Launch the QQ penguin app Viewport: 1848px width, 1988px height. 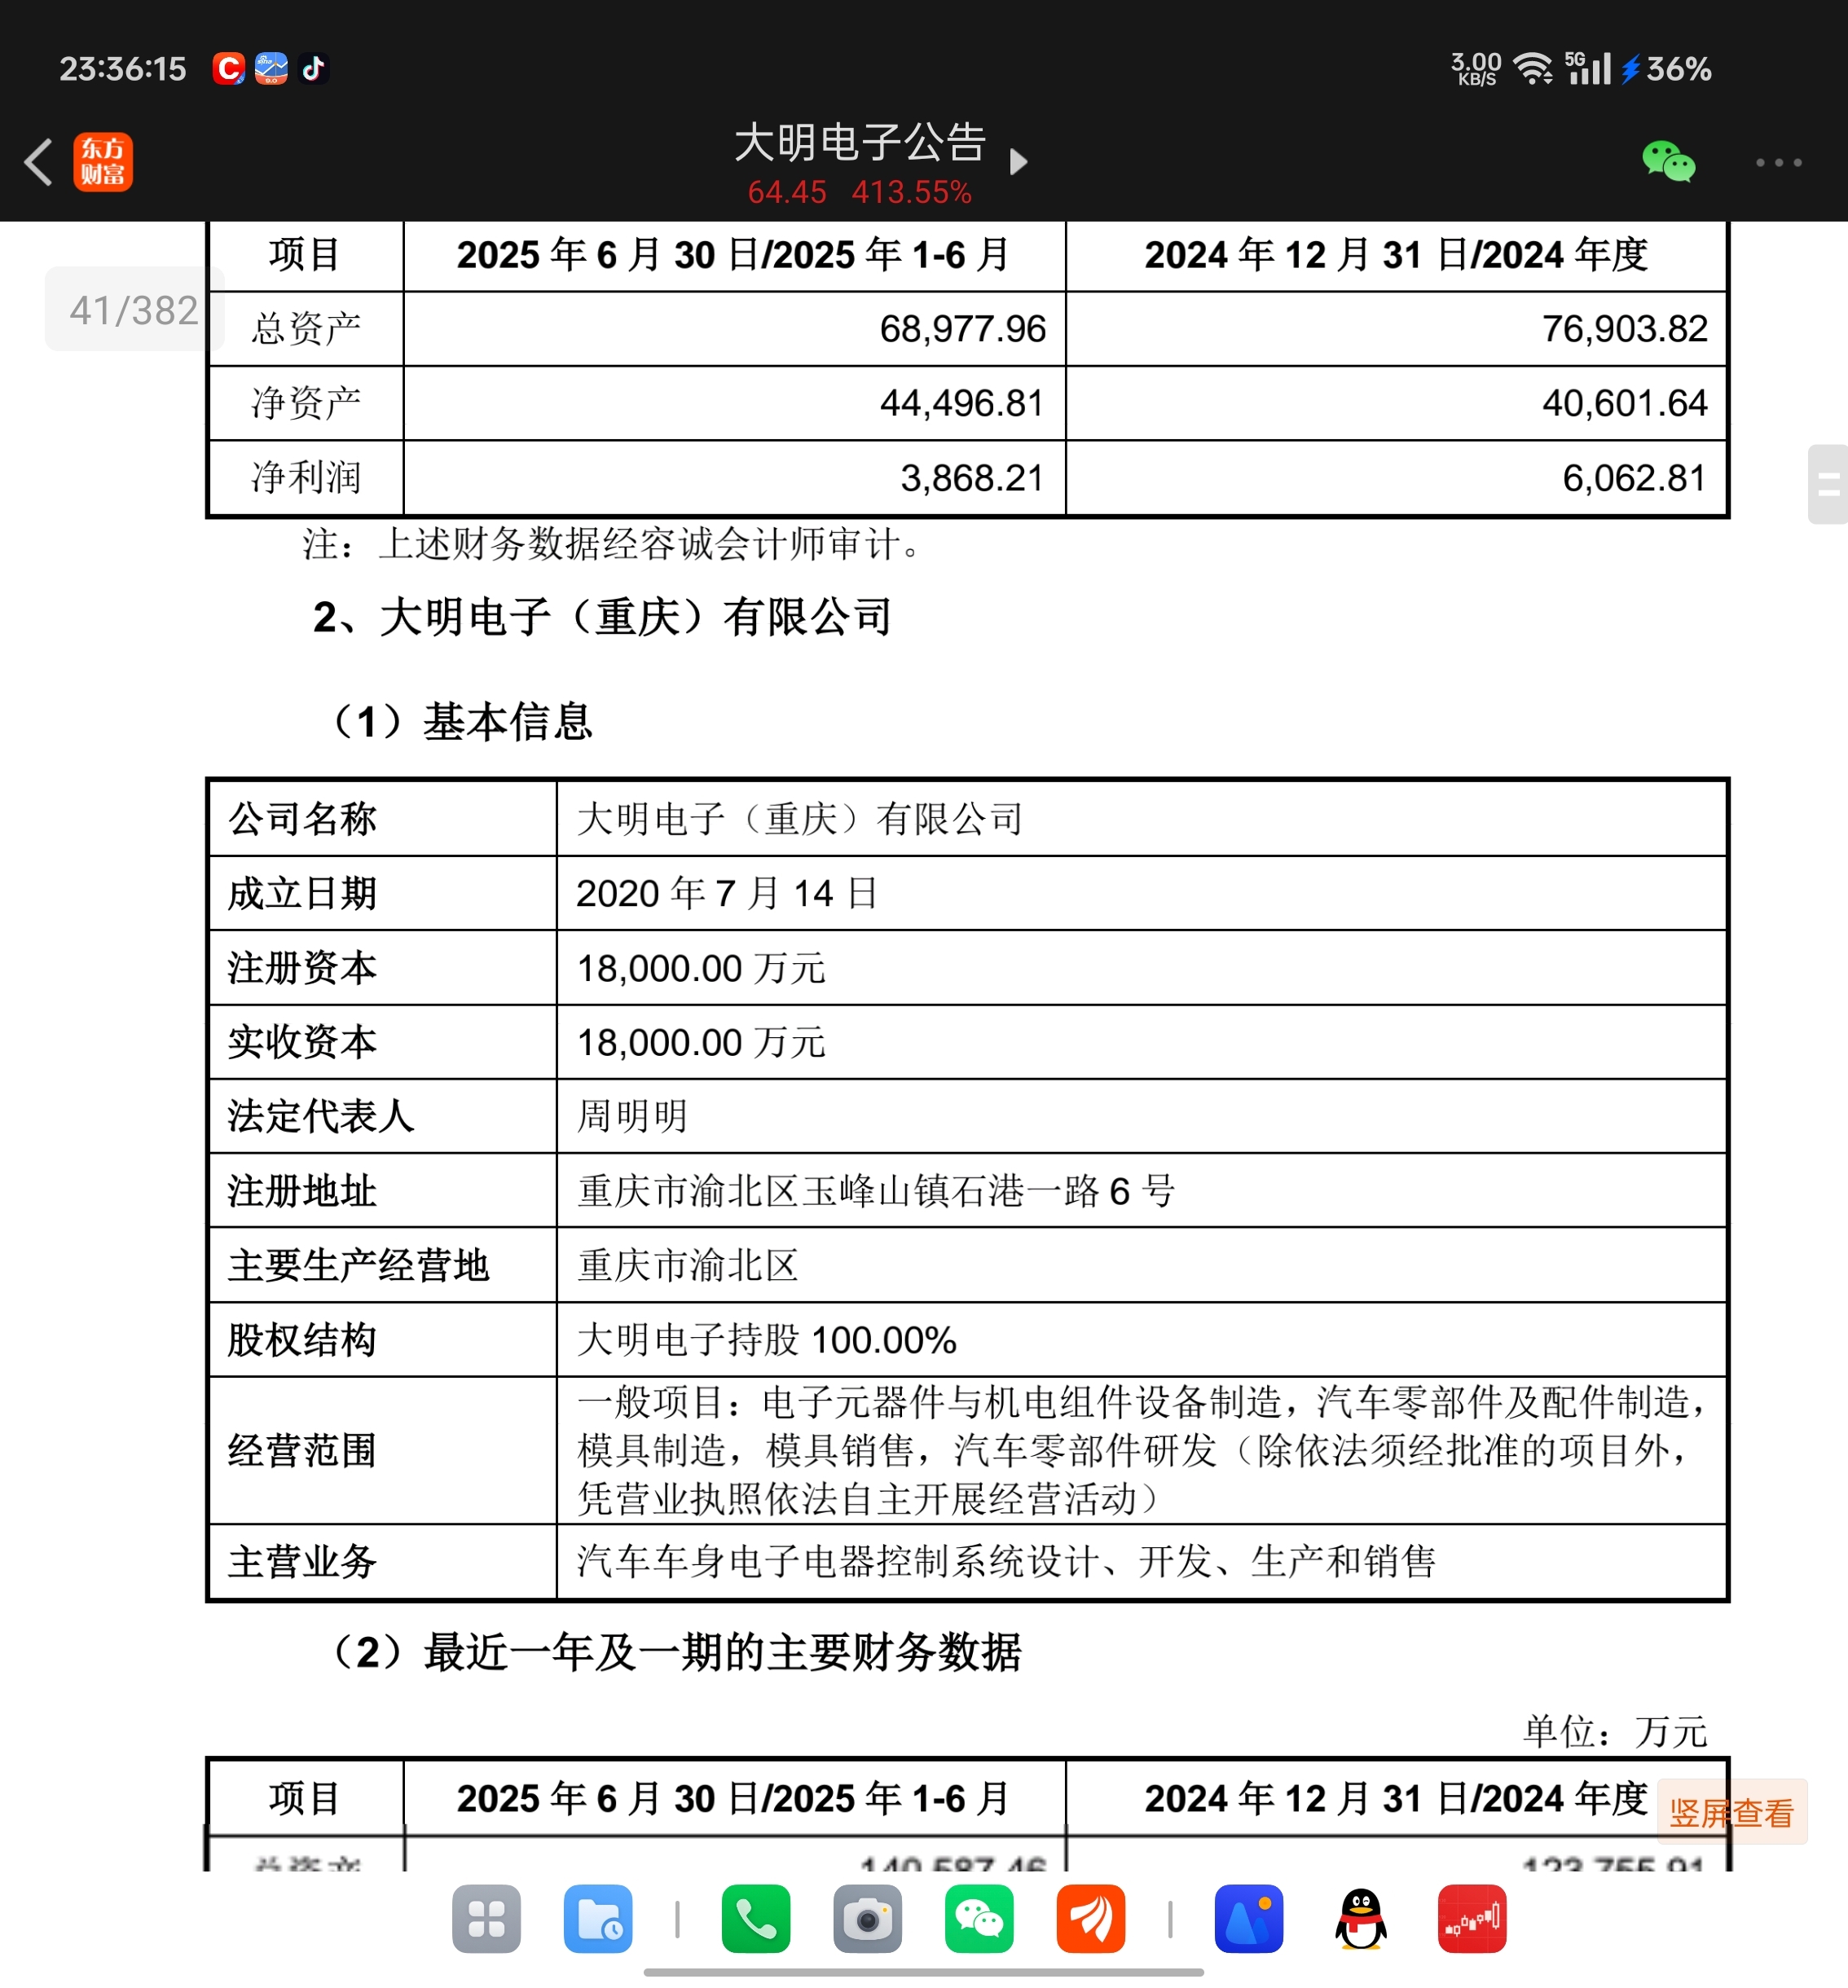tap(1361, 1918)
